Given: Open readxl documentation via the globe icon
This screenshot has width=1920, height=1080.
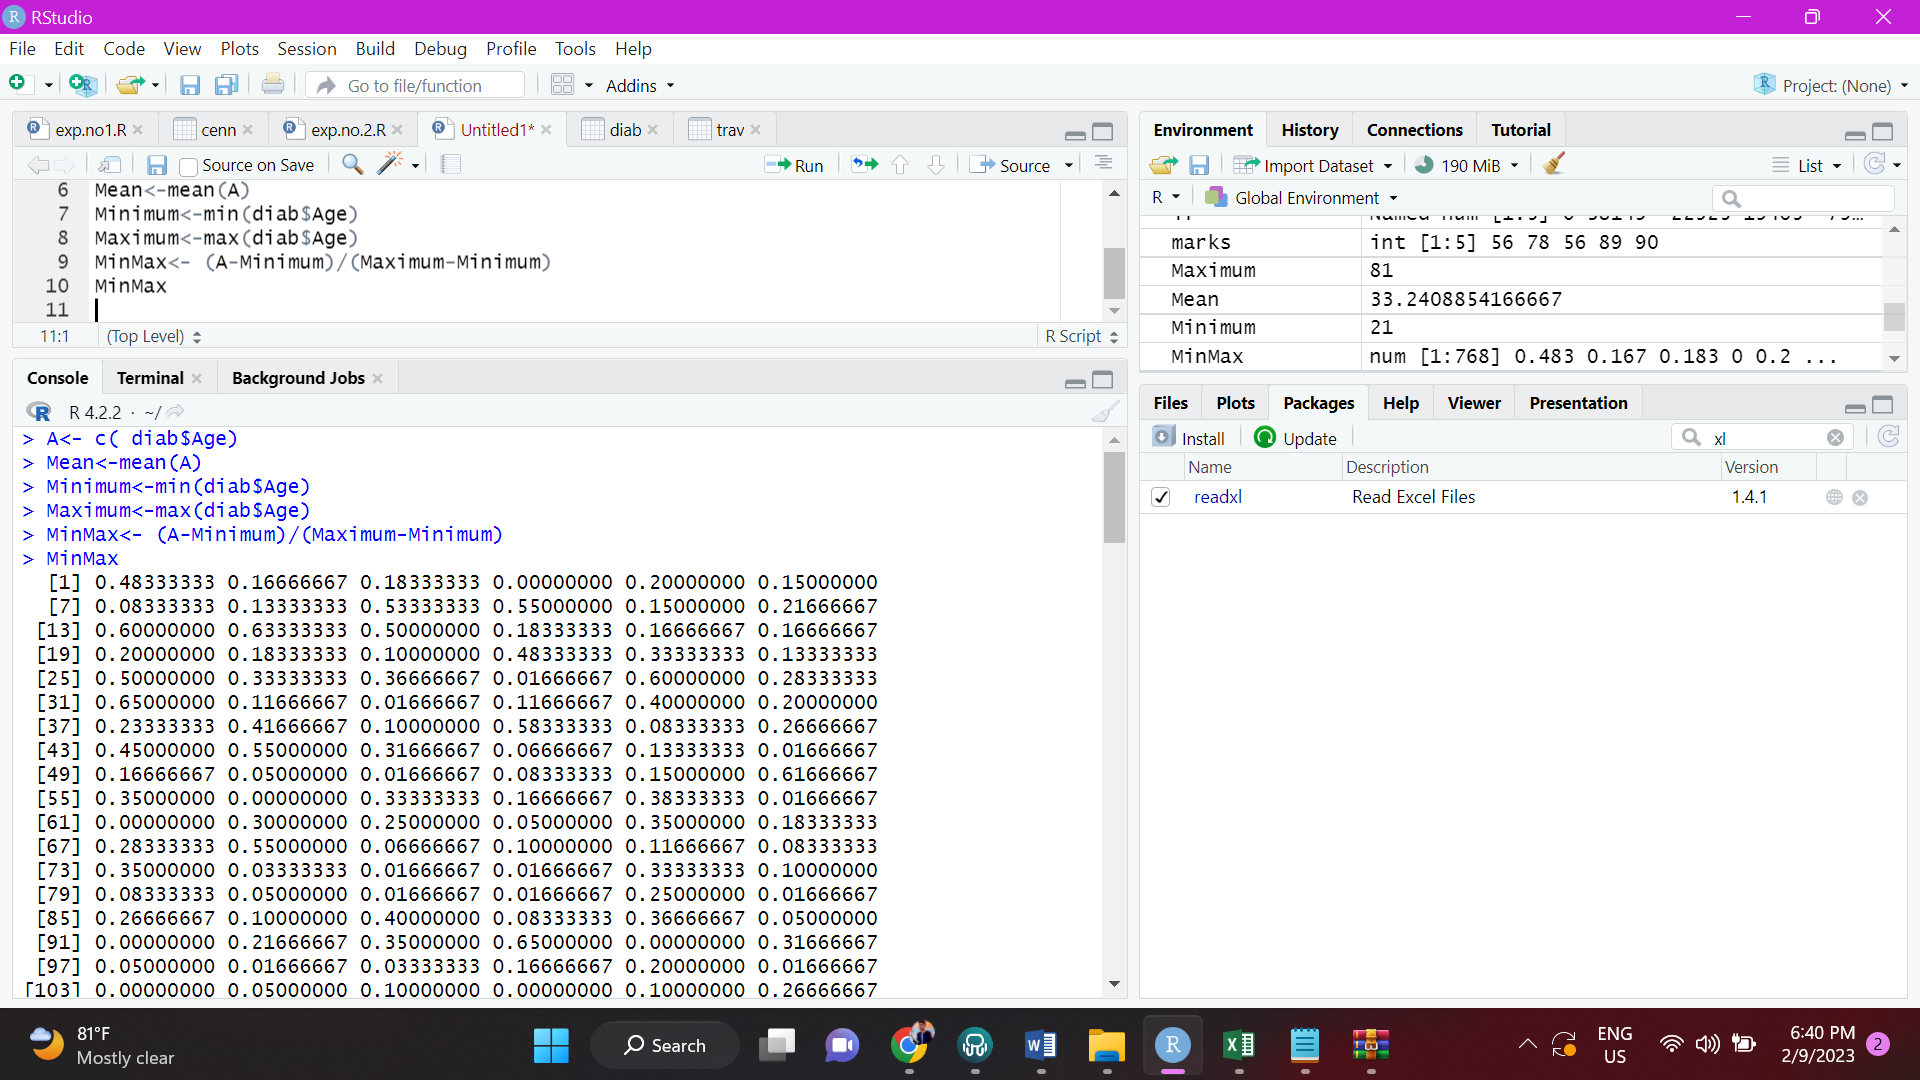Looking at the screenshot, I should tap(1833, 497).
